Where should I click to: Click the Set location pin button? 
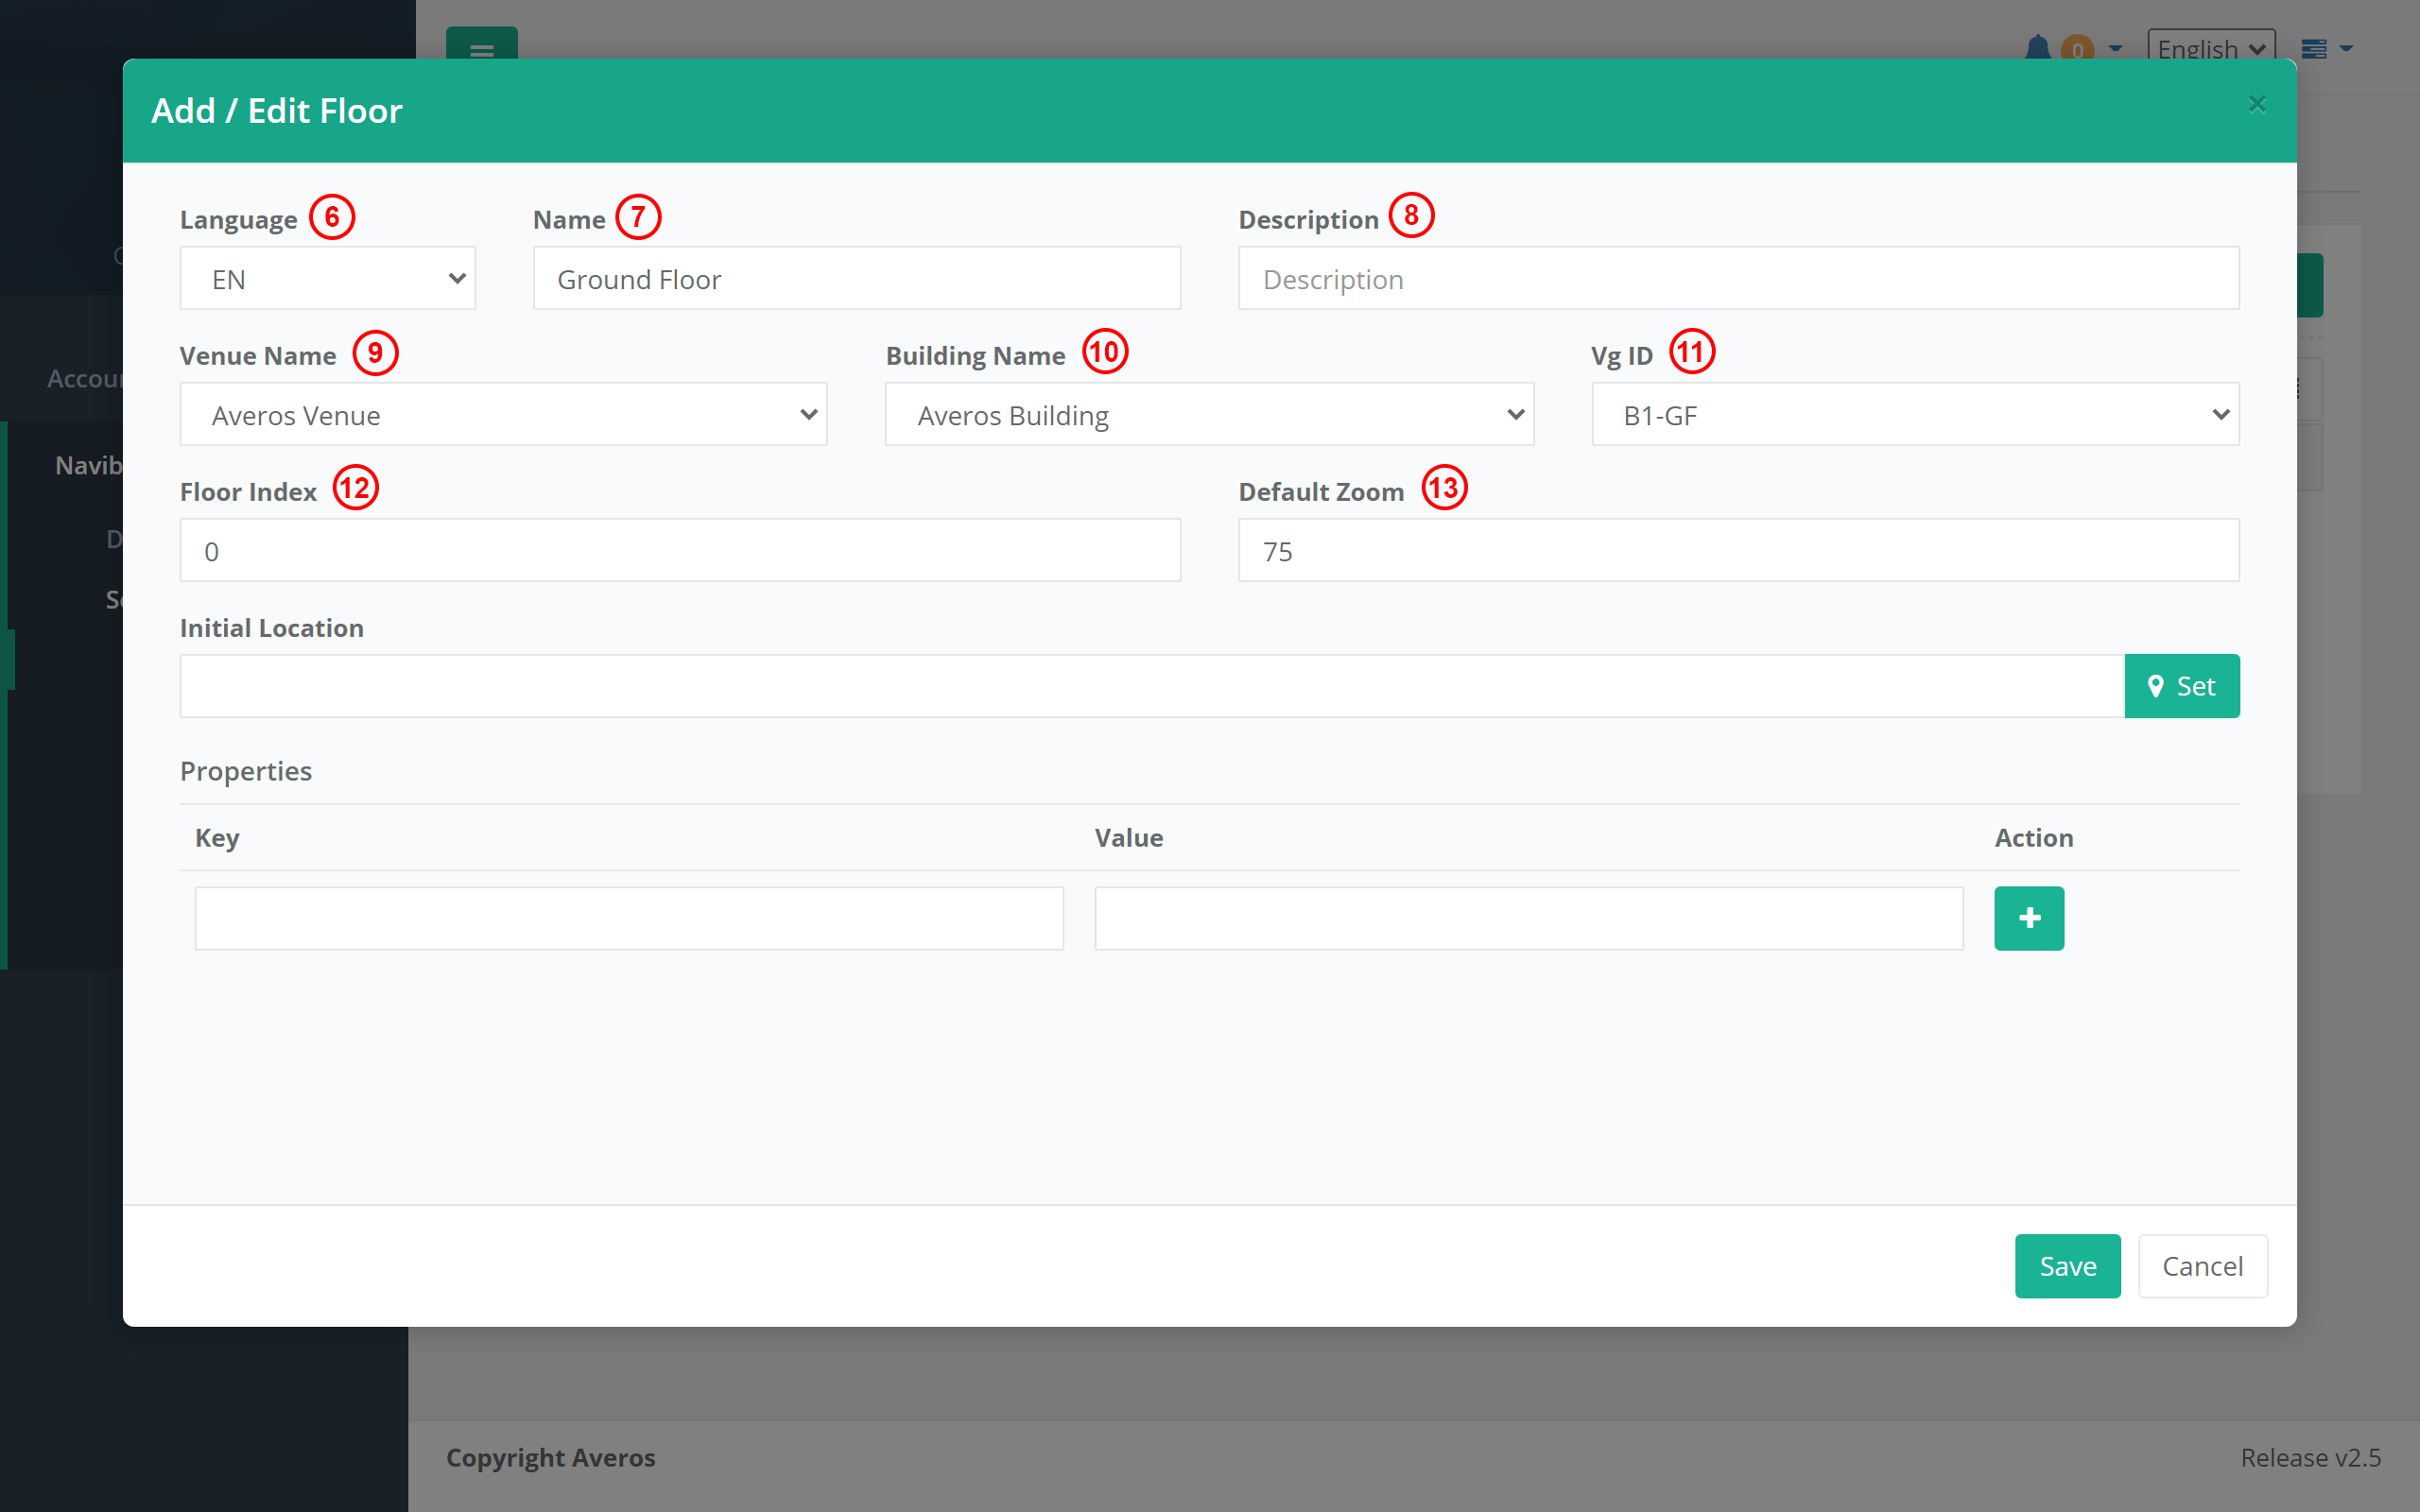click(x=2181, y=686)
